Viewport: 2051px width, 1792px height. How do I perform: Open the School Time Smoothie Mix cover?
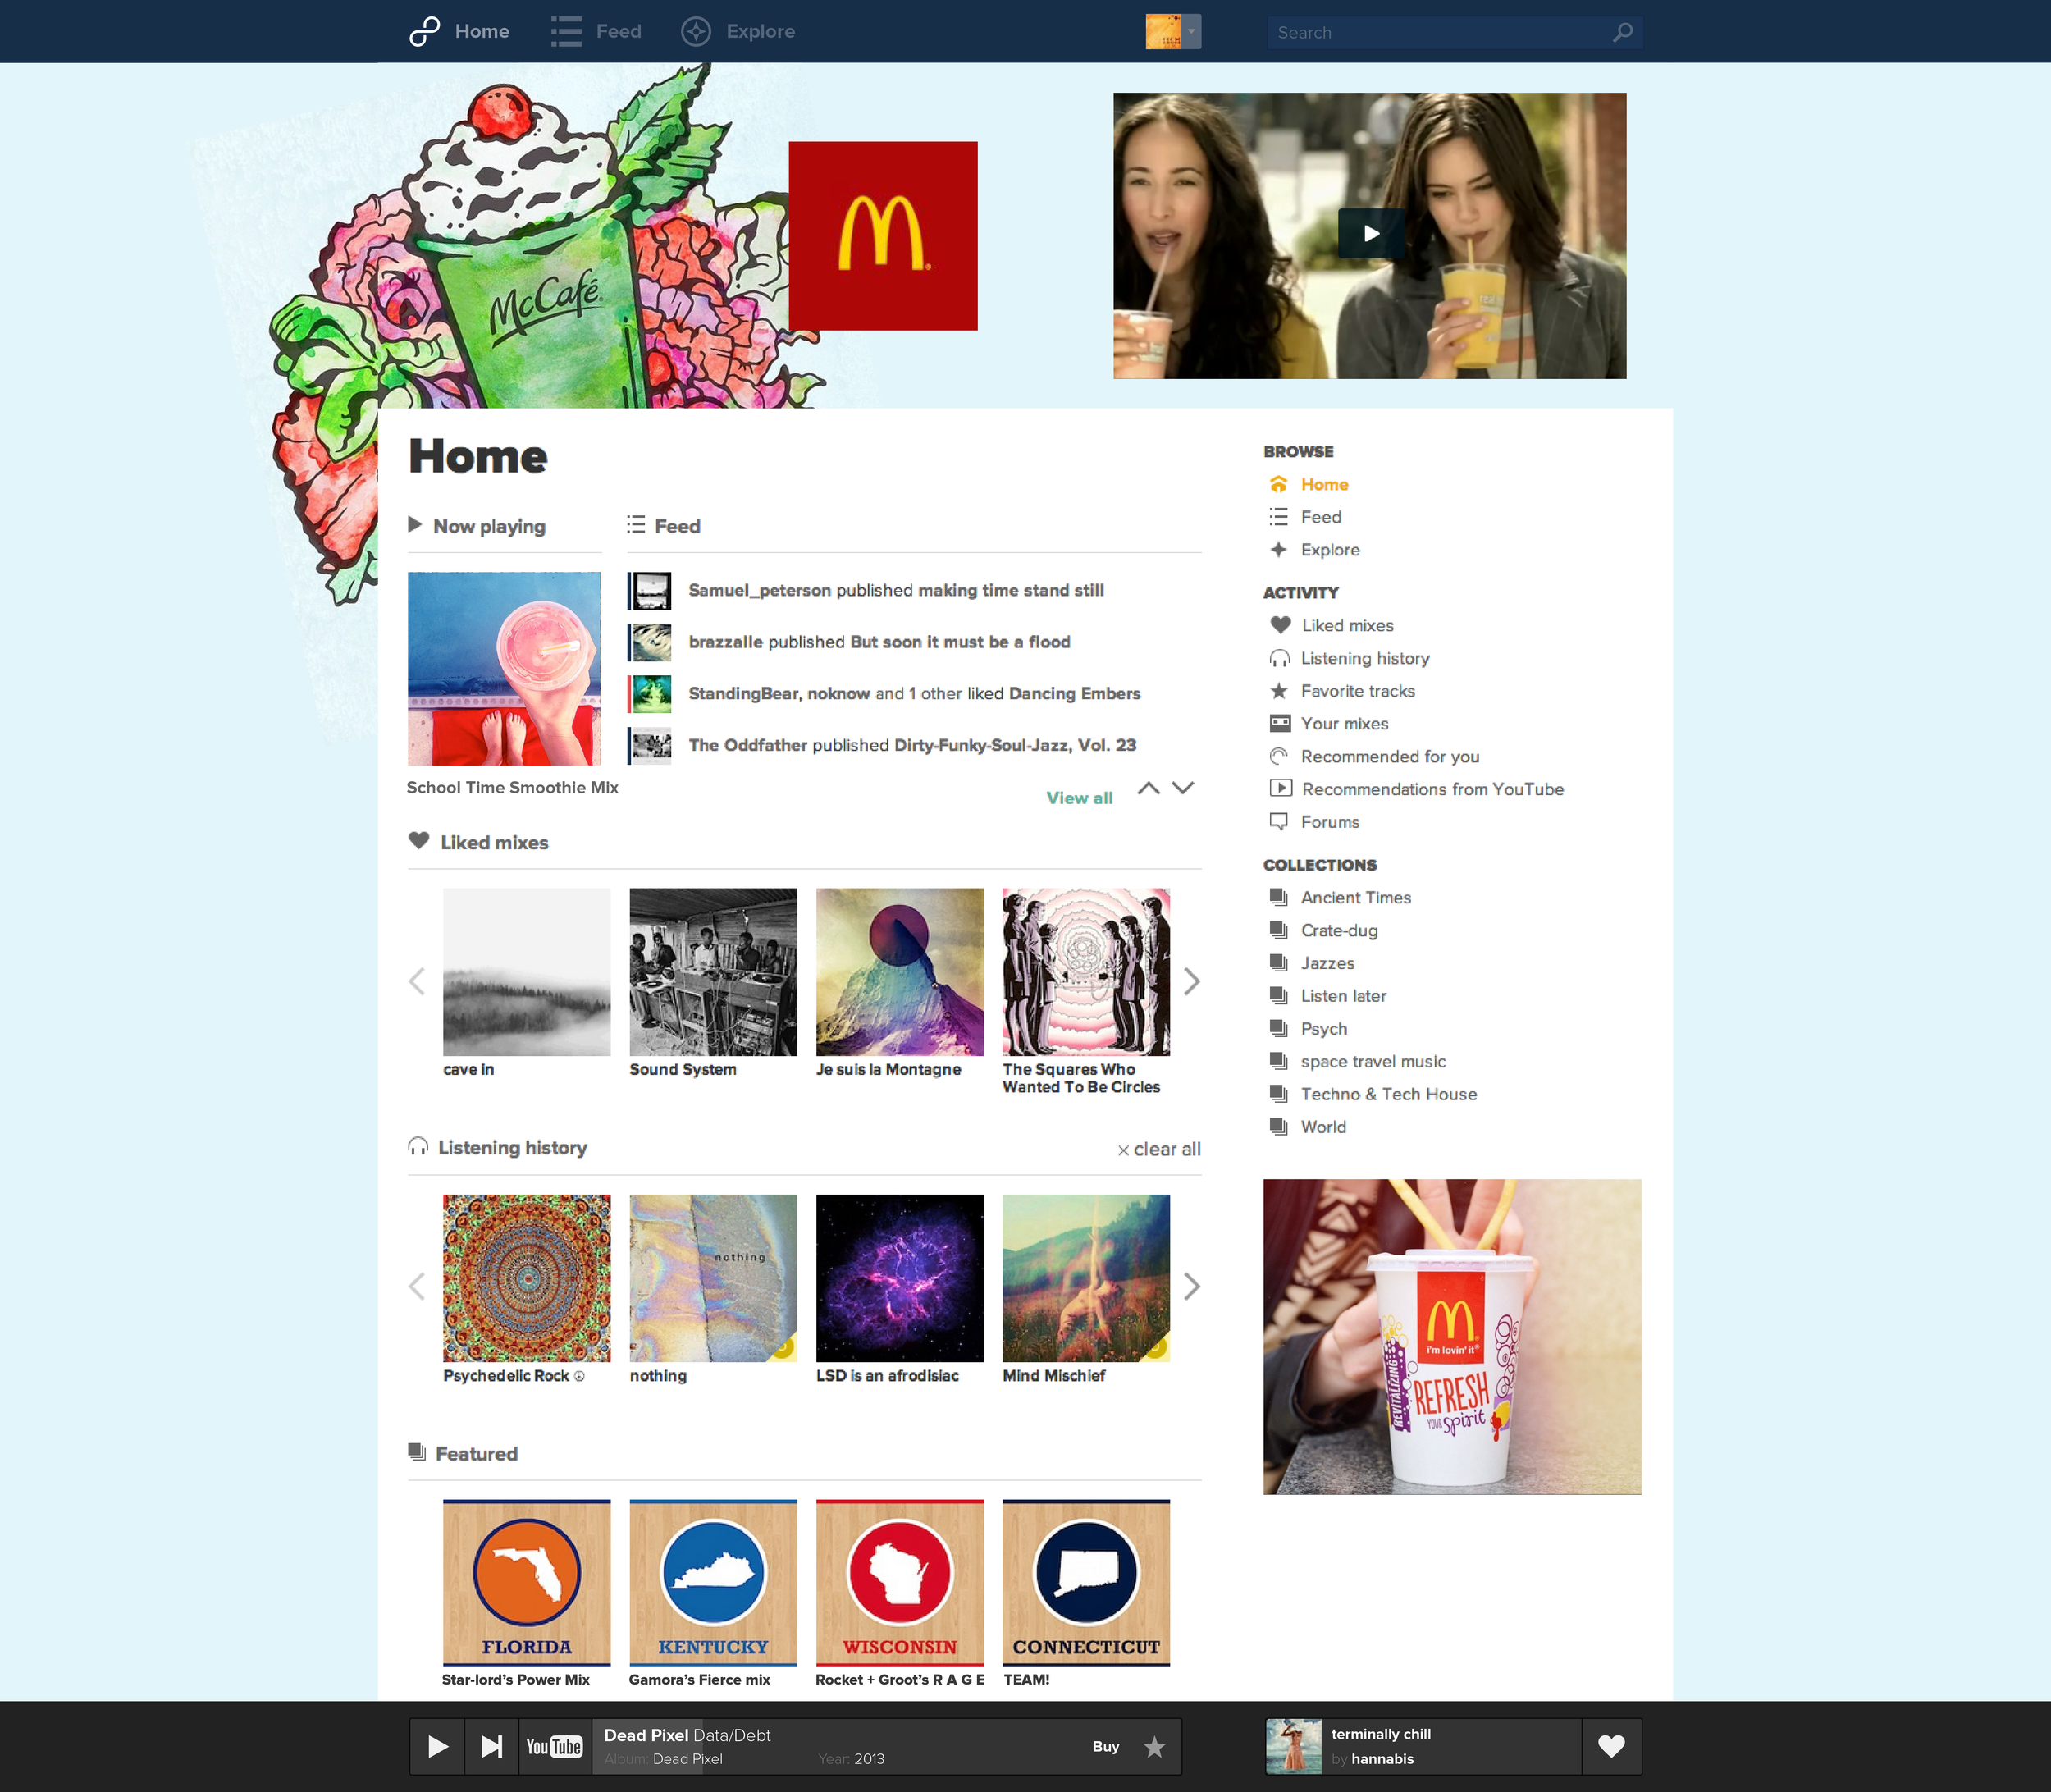504,668
